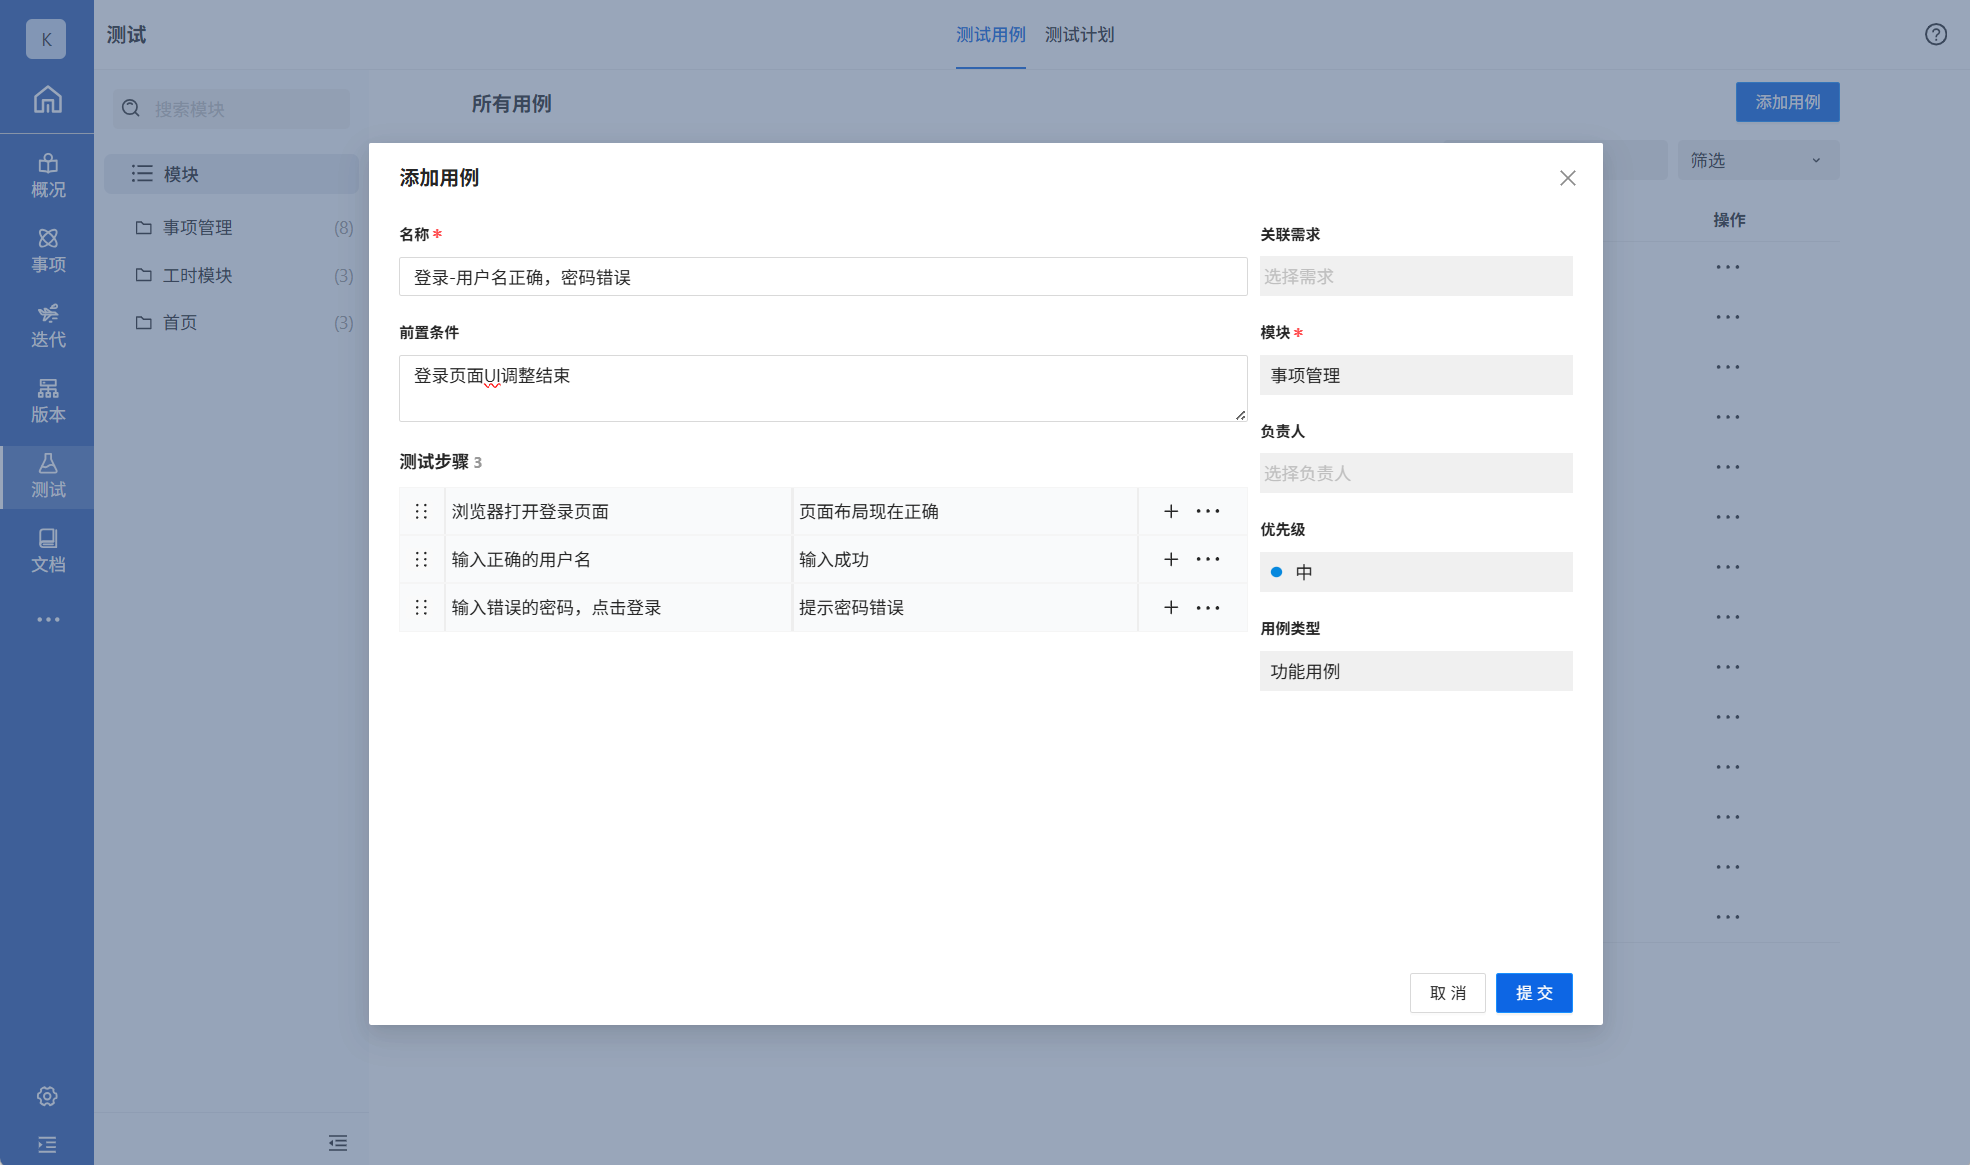Click the 前置条件 precondition text area
This screenshot has height=1165, width=1970.
pyautogui.click(x=822, y=388)
